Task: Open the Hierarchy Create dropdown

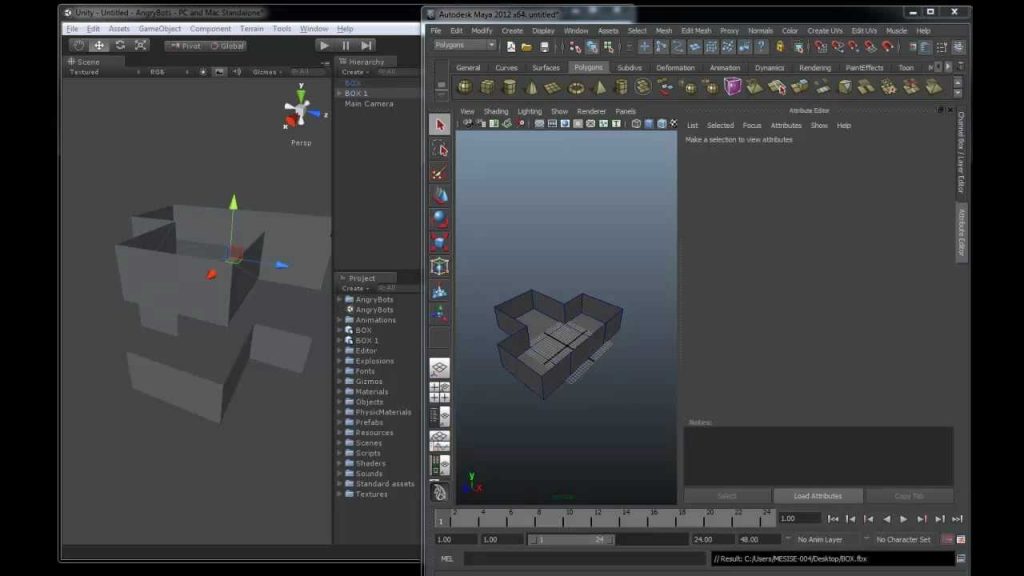Action: click(355, 72)
